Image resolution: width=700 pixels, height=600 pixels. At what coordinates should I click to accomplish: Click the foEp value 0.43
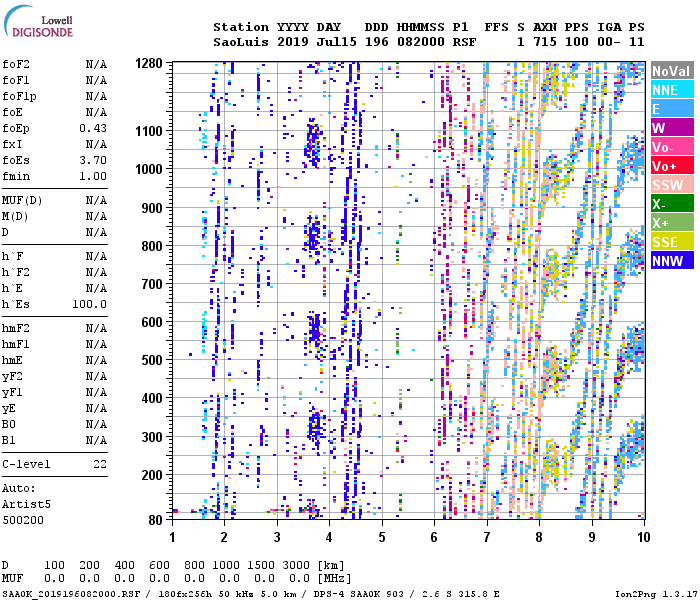[93, 128]
